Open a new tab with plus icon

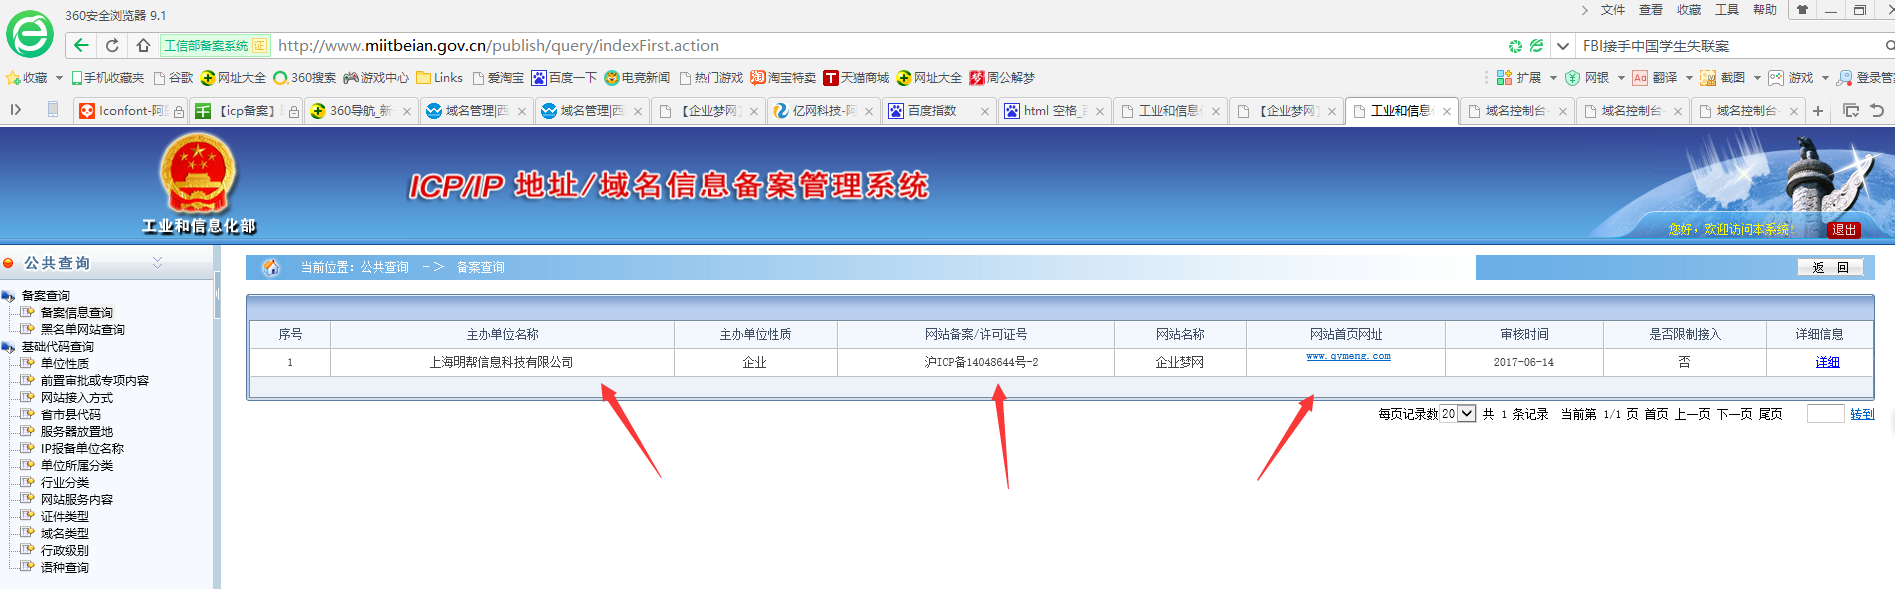[1818, 111]
